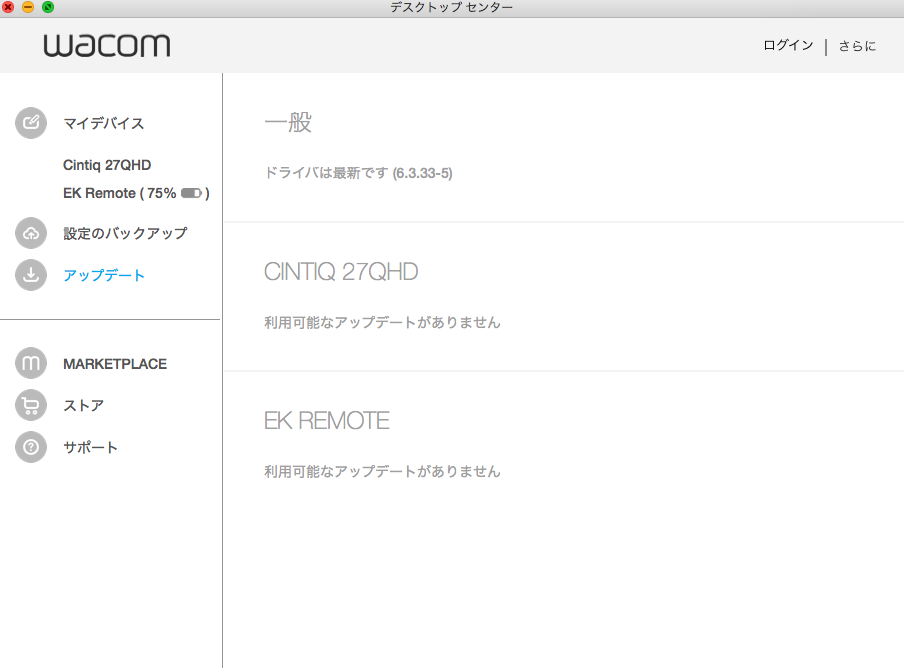
Task: Click the My Devices tablet icon
Action: click(31, 123)
